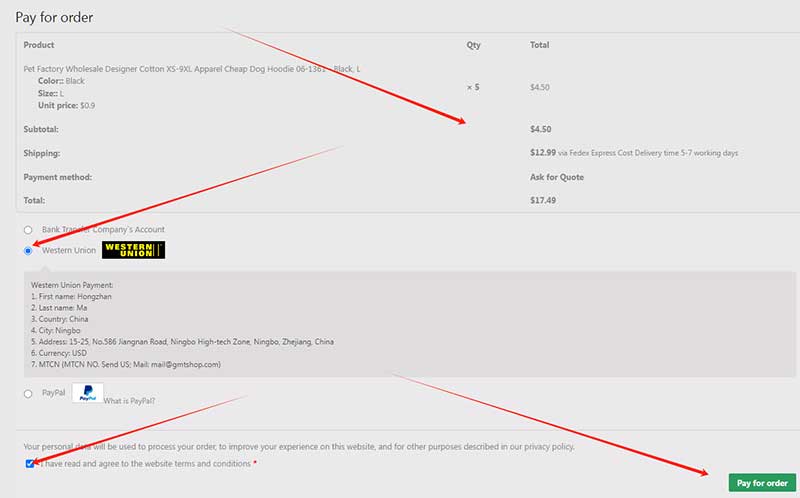Click the Qty column header

pos(473,45)
